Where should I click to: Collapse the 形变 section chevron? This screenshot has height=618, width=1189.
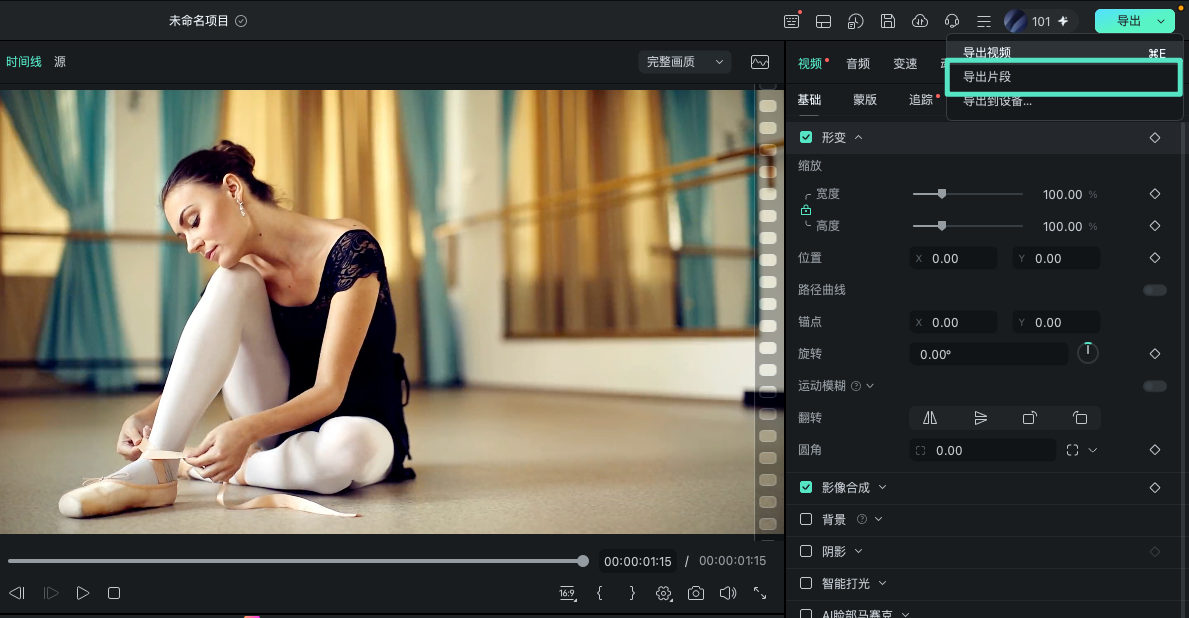click(858, 137)
